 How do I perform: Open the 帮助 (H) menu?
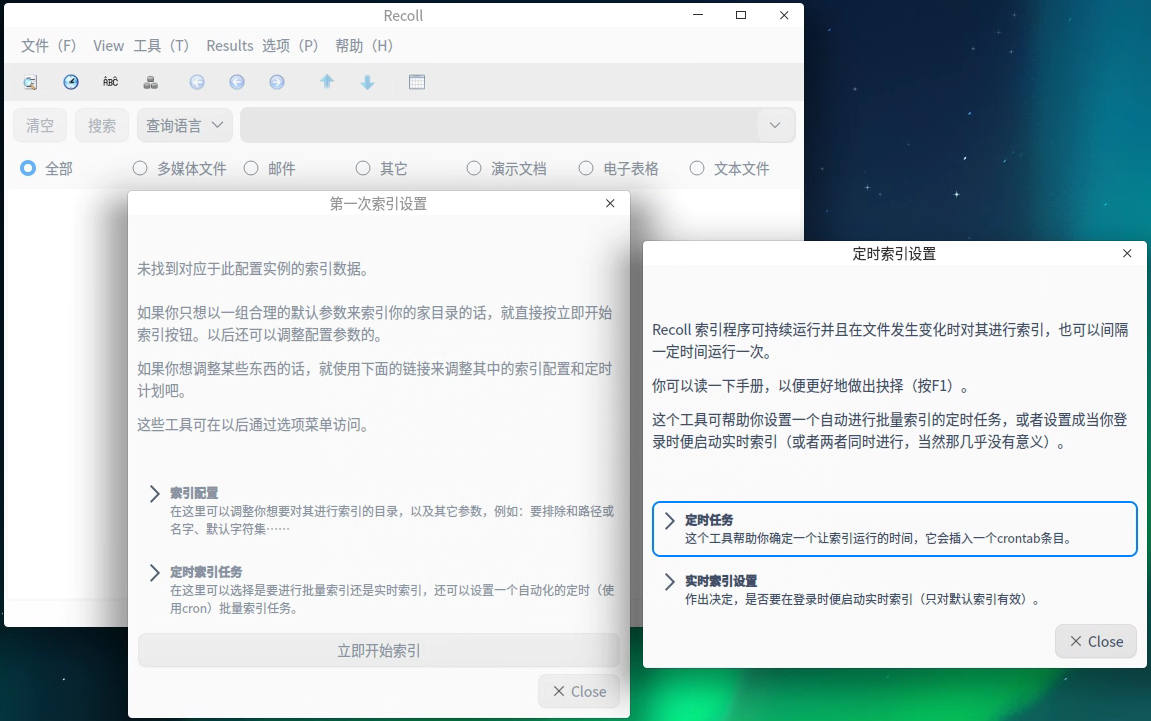point(364,46)
